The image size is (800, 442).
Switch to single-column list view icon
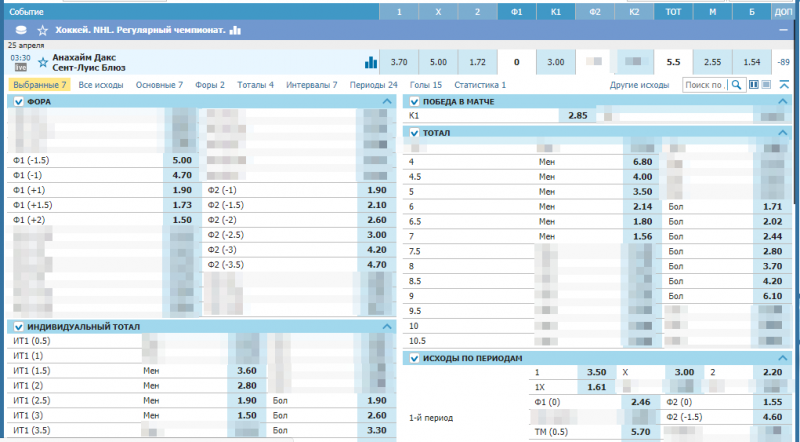[x=766, y=86]
